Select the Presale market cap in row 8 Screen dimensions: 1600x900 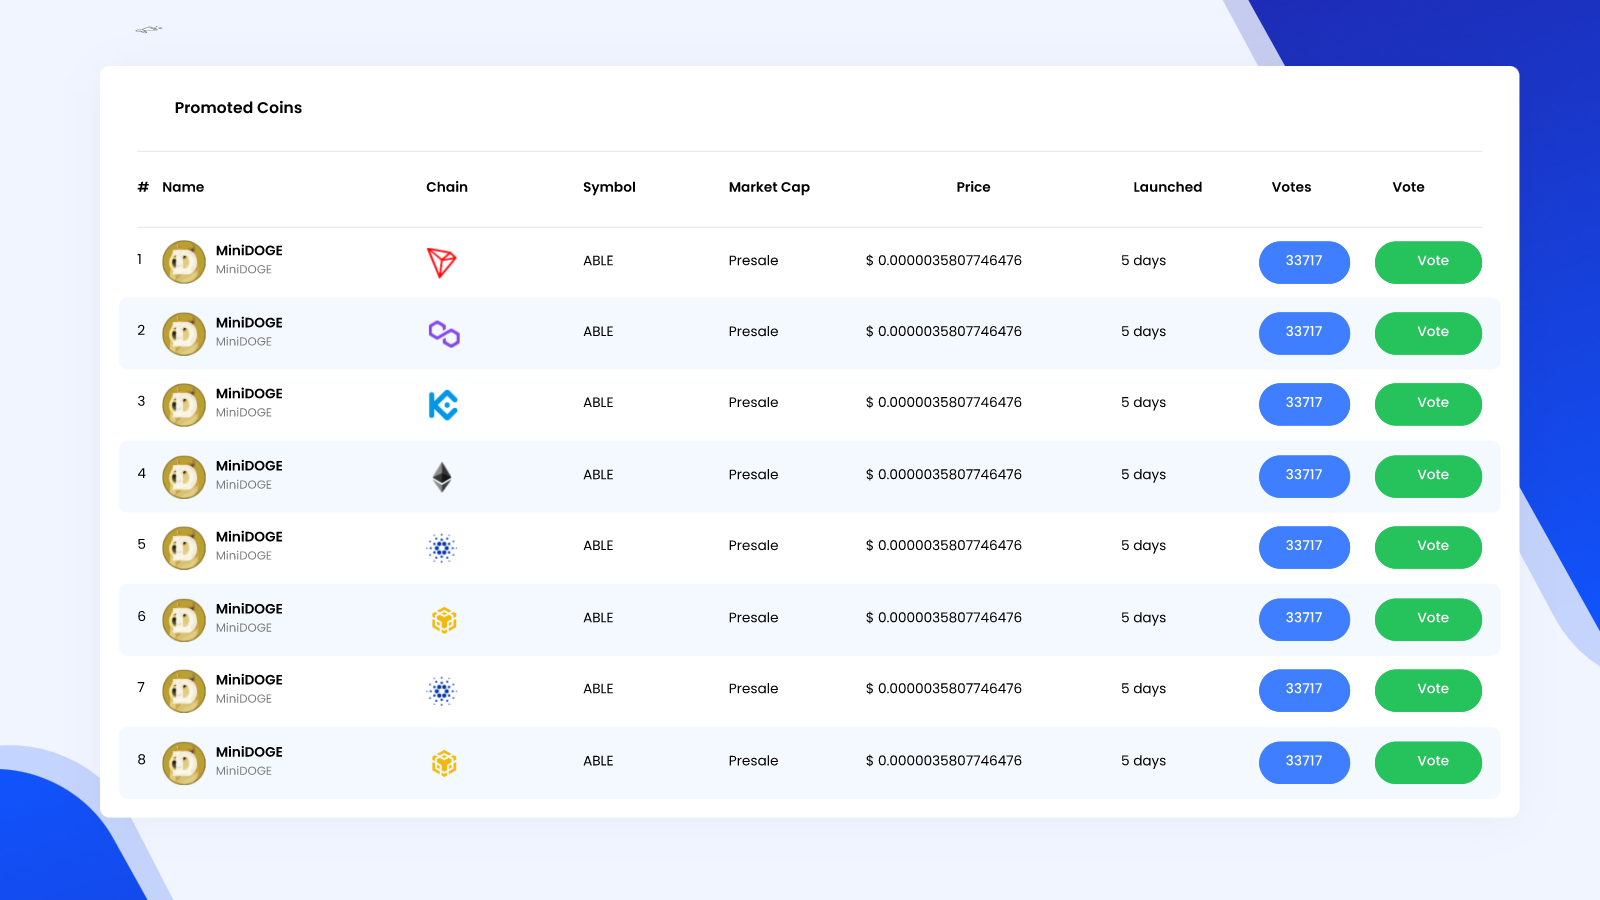(753, 761)
